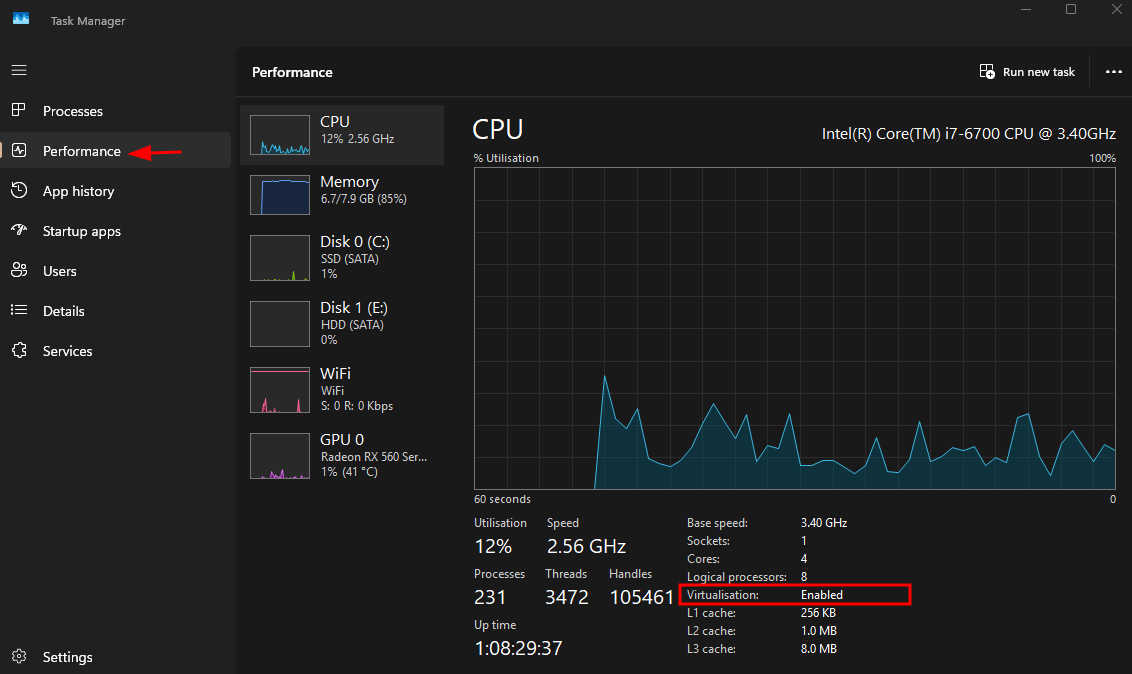Select the Performance sidebar icon
This screenshot has height=674, width=1132.
click(19, 150)
